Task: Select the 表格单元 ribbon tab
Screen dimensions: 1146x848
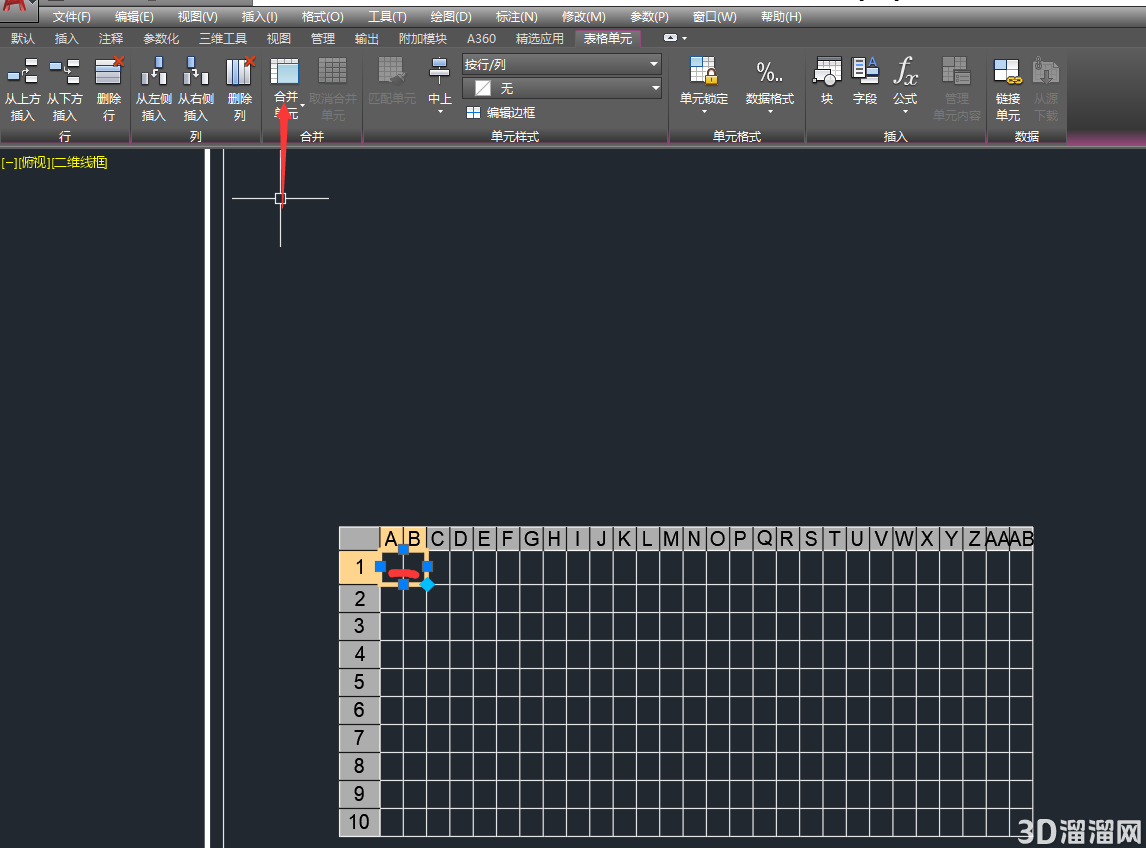Action: [x=607, y=38]
